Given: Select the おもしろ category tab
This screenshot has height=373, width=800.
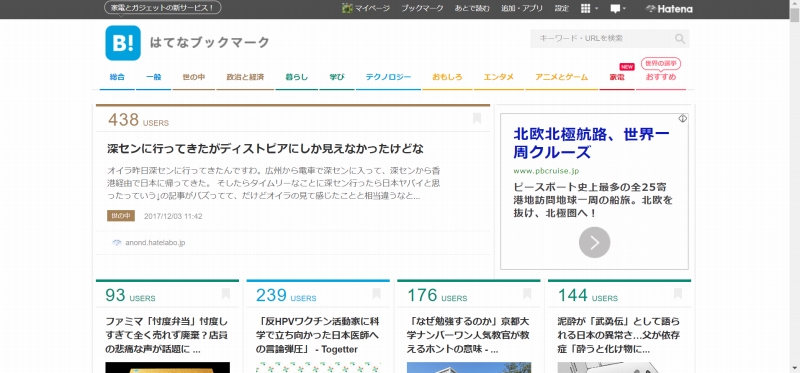Looking at the screenshot, I should (x=447, y=78).
